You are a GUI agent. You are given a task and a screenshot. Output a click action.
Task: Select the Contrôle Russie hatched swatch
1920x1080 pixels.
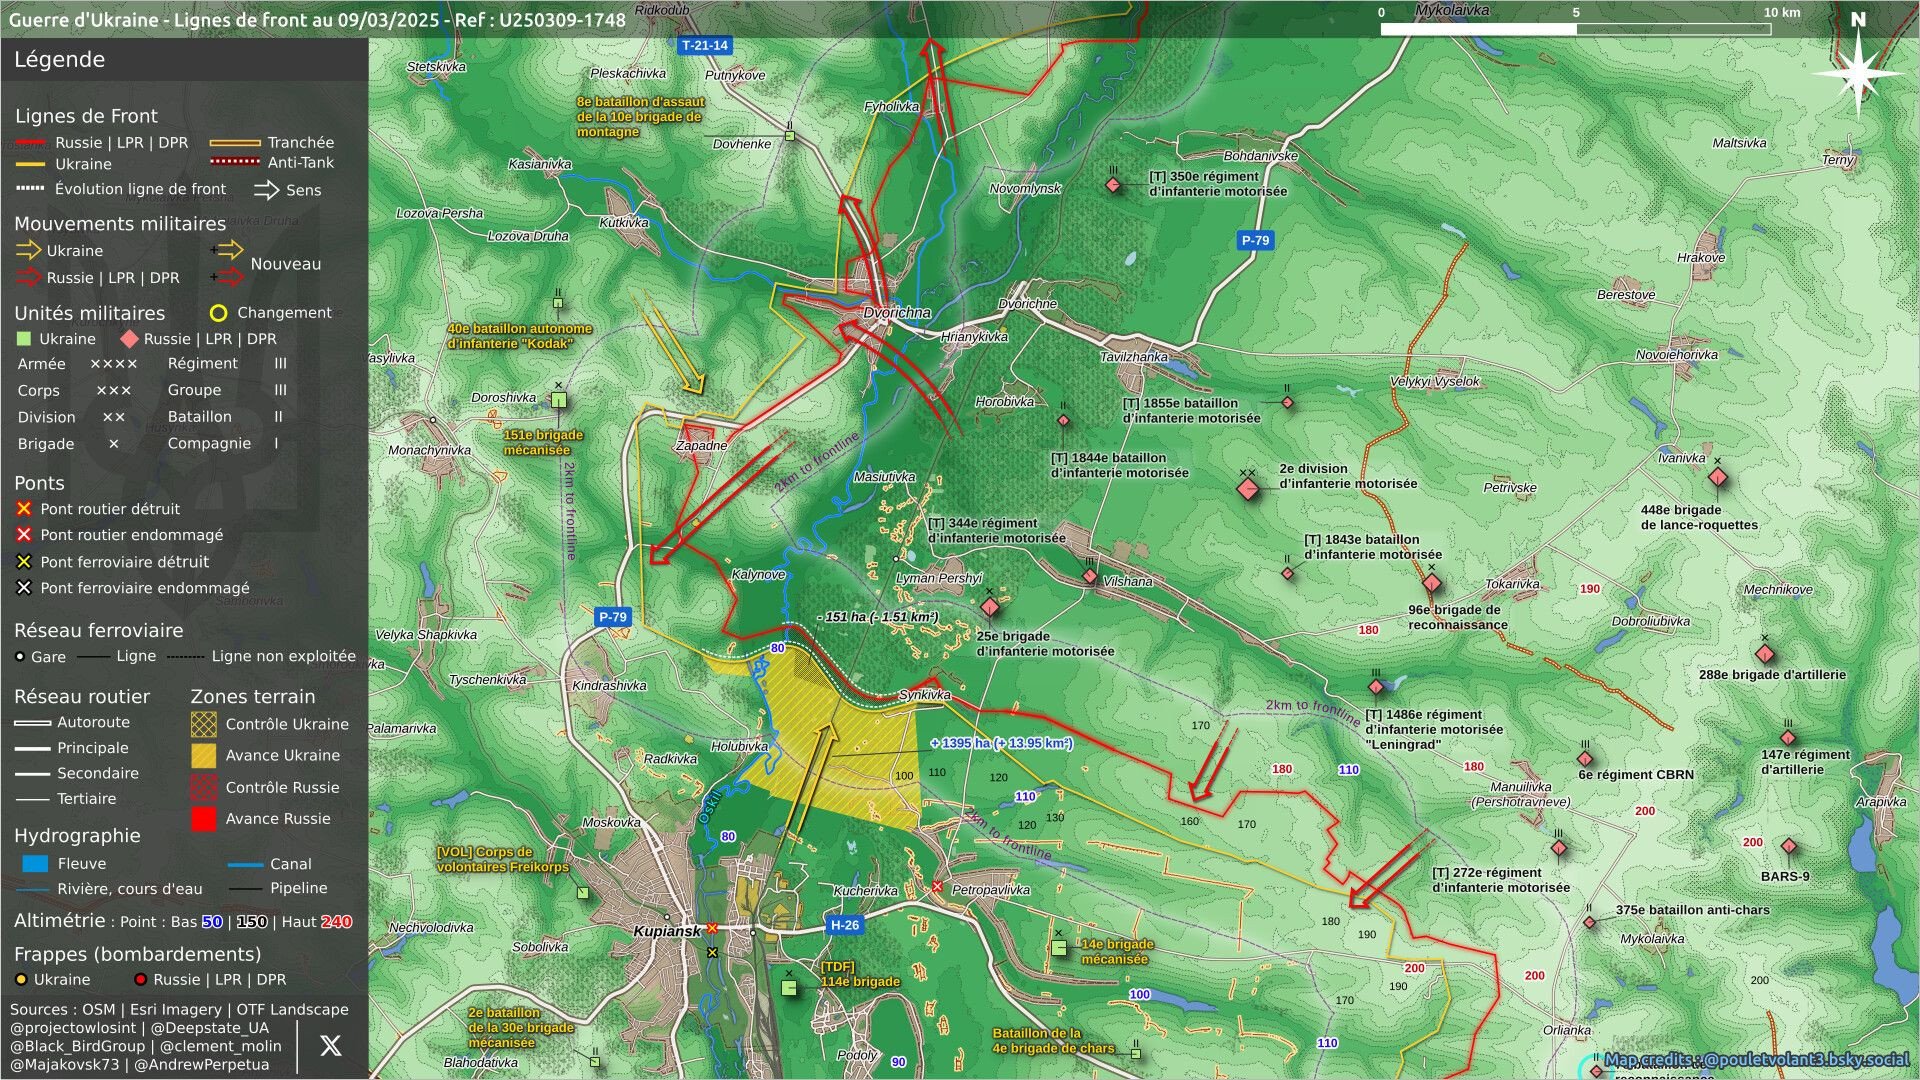coord(203,787)
